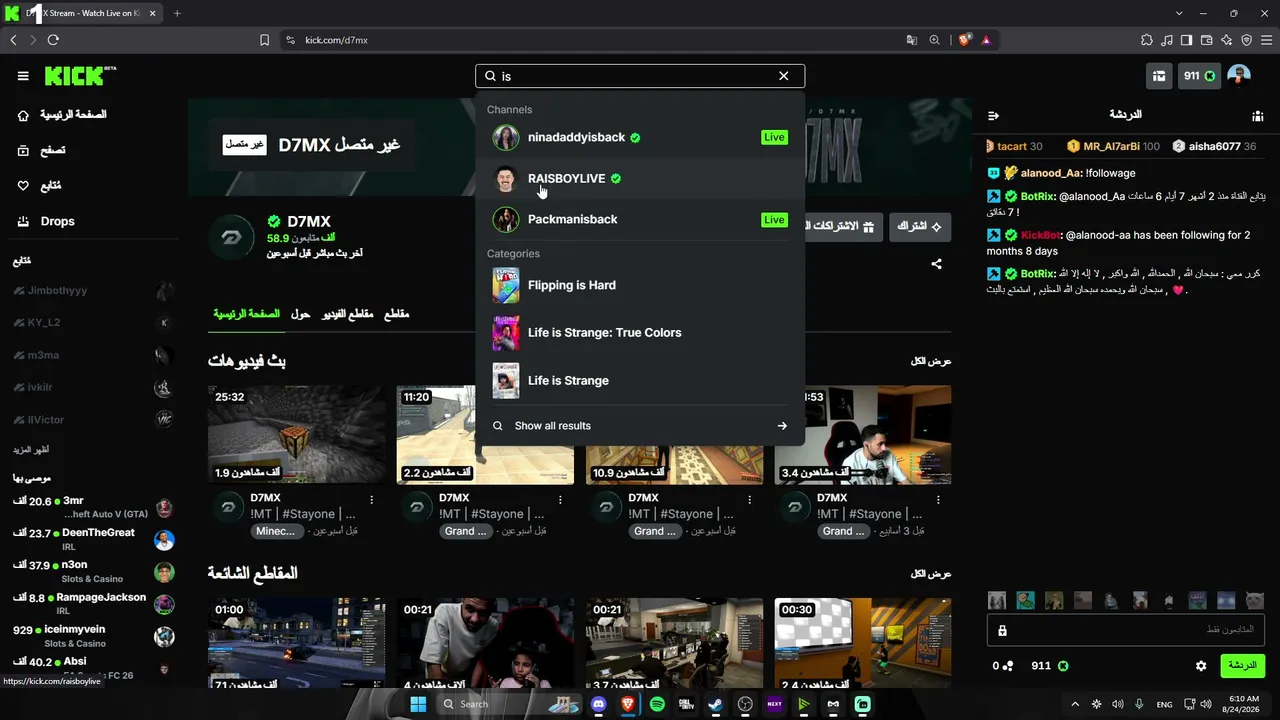Open the 6:10 AM clock and date
Viewport: 1280px width, 720px height.
1244,704
